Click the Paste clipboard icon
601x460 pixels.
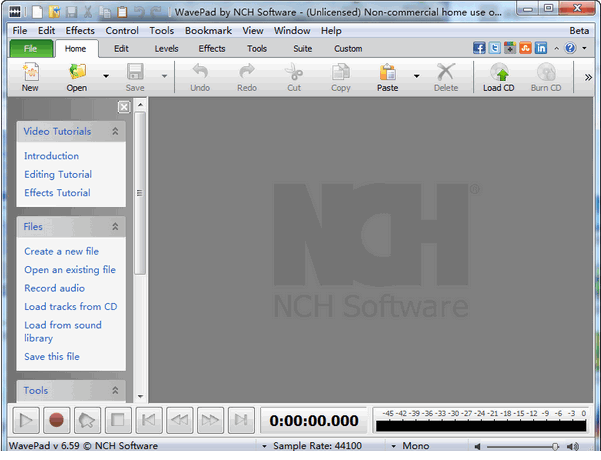coord(388,72)
